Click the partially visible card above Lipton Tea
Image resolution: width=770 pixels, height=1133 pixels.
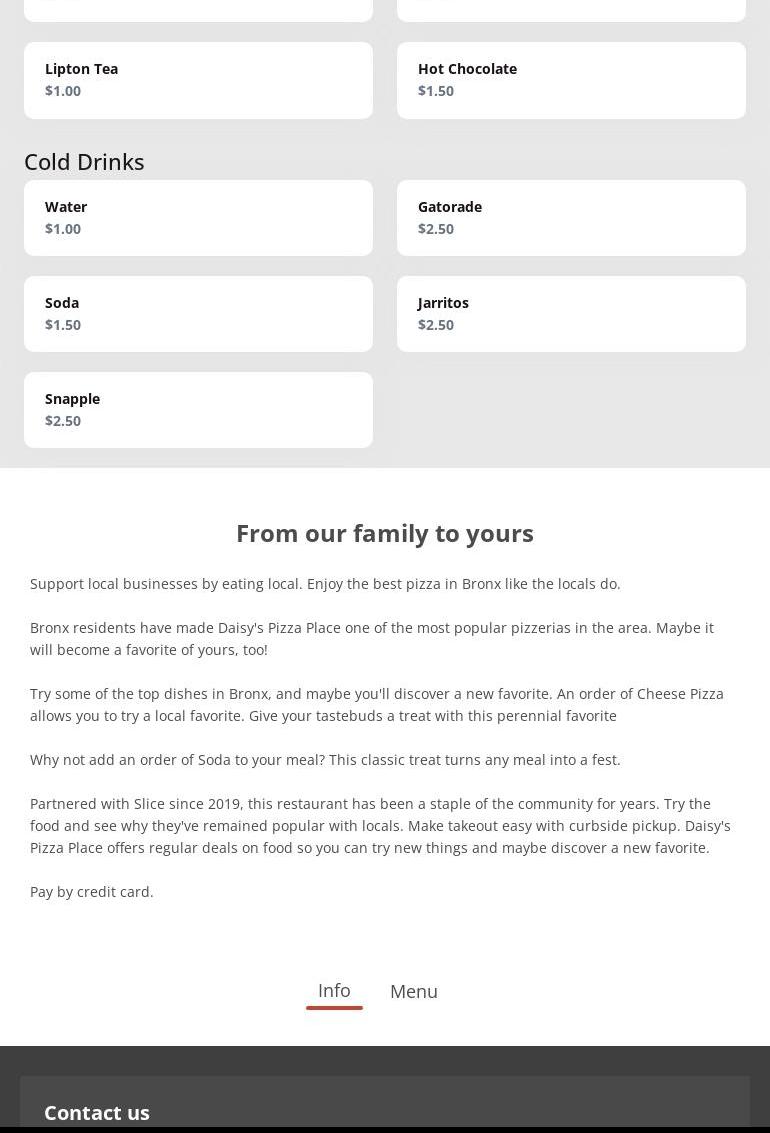coord(198,9)
